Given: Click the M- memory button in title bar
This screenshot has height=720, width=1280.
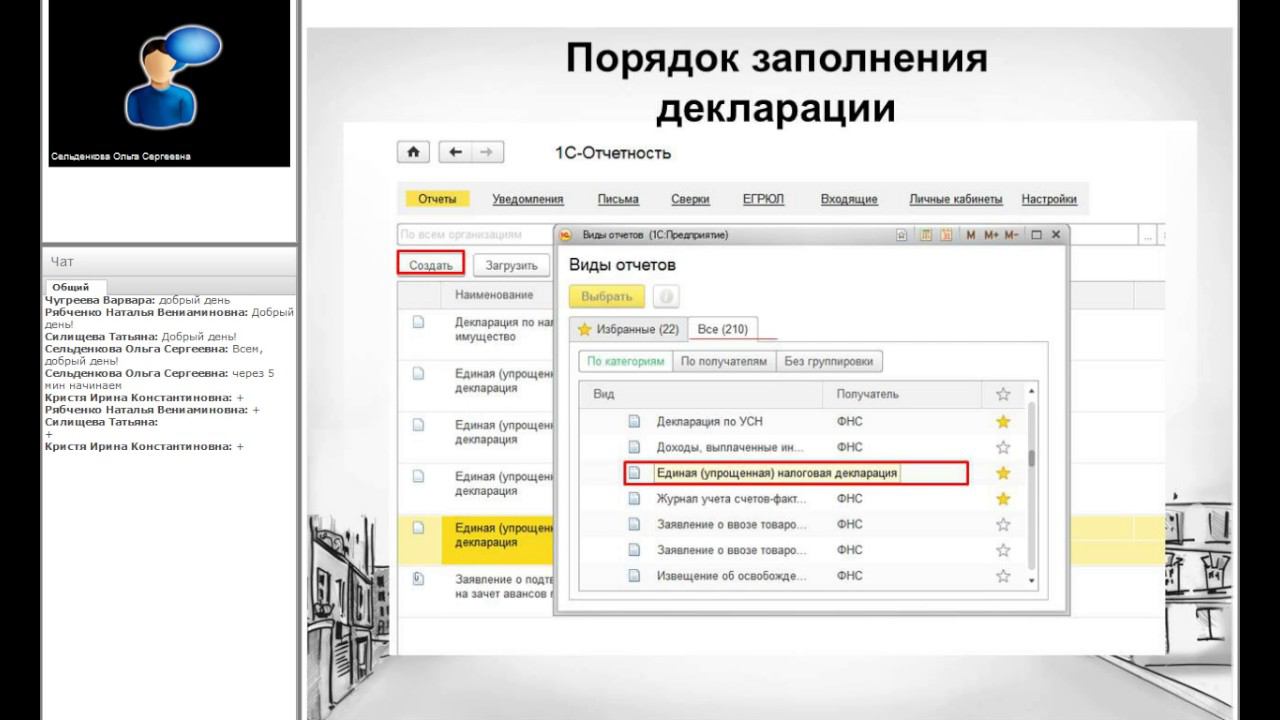Looking at the screenshot, I should 1011,235.
